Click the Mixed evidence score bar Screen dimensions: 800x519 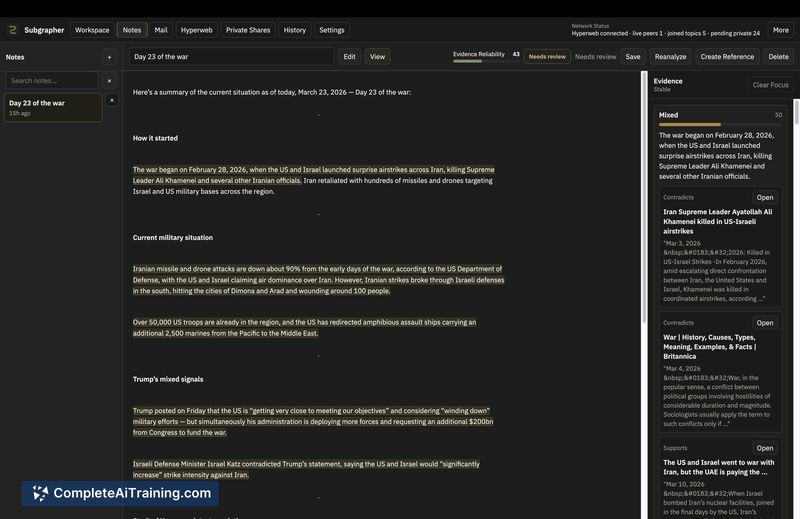[x=720, y=125]
